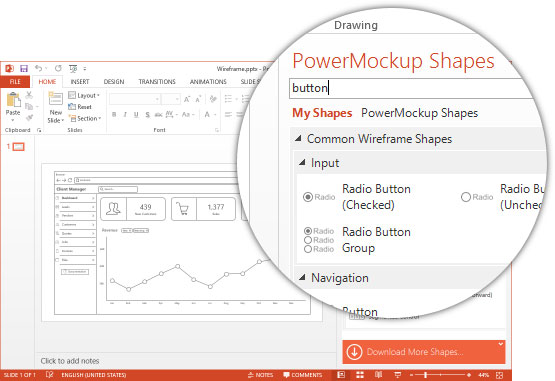Open the Customize Quick Access Toolbar dropdown

pos(85,69)
